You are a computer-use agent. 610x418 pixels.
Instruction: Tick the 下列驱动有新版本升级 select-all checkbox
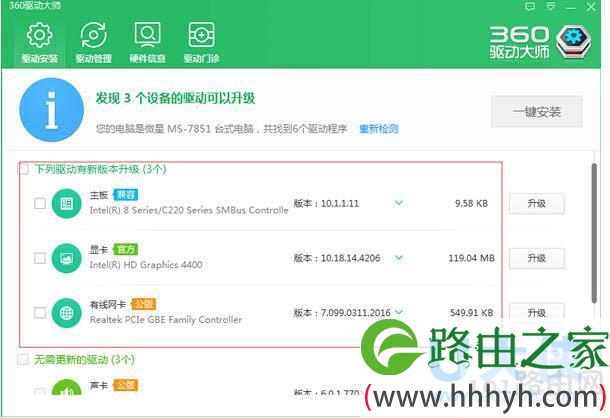click(x=24, y=170)
